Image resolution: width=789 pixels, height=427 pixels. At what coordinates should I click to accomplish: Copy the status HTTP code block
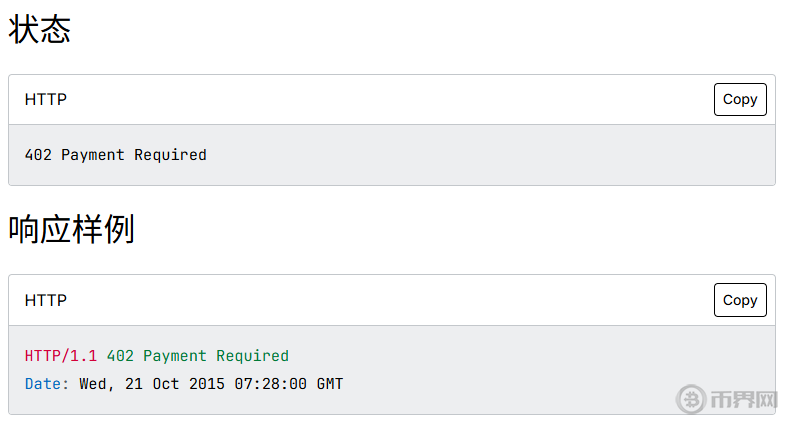[x=740, y=99]
